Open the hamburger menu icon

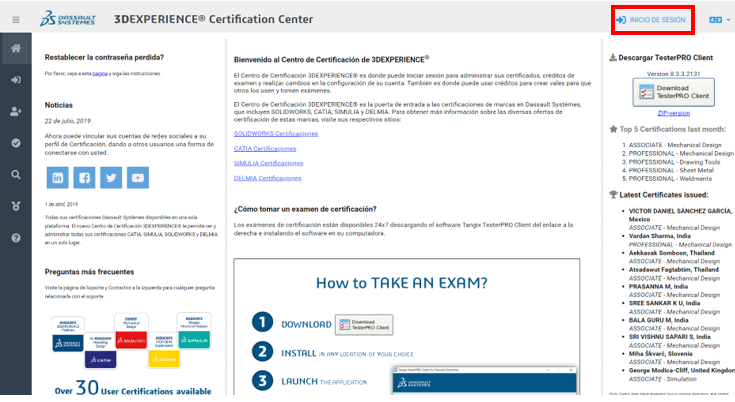click(x=16, y=20)
